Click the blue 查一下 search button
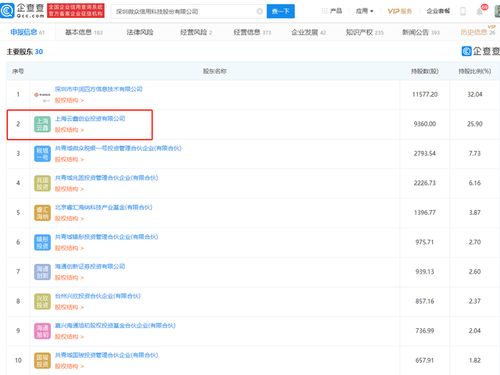 pyautogui.click(x=280, y=11)
